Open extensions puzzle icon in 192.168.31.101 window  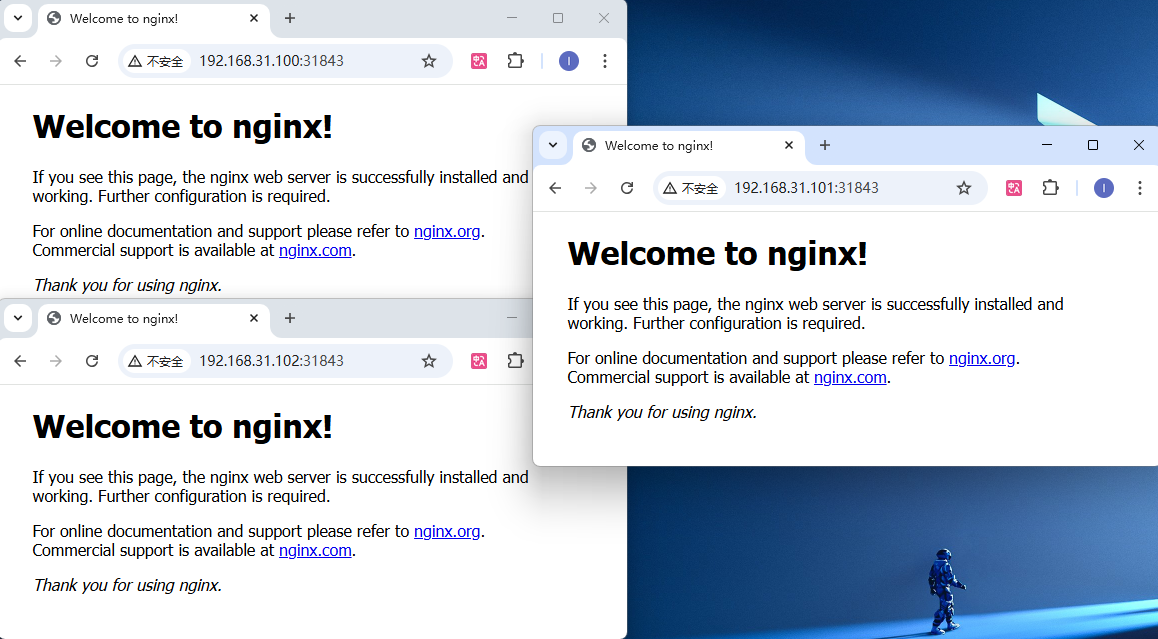(1049, 188)
